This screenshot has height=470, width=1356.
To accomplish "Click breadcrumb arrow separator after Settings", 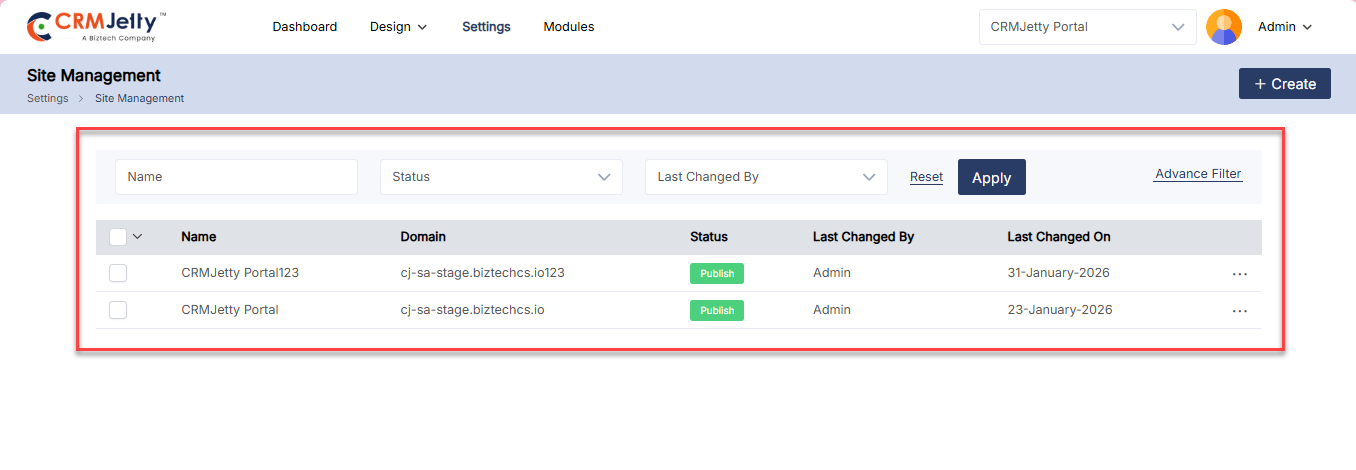I will click(81, 99).
